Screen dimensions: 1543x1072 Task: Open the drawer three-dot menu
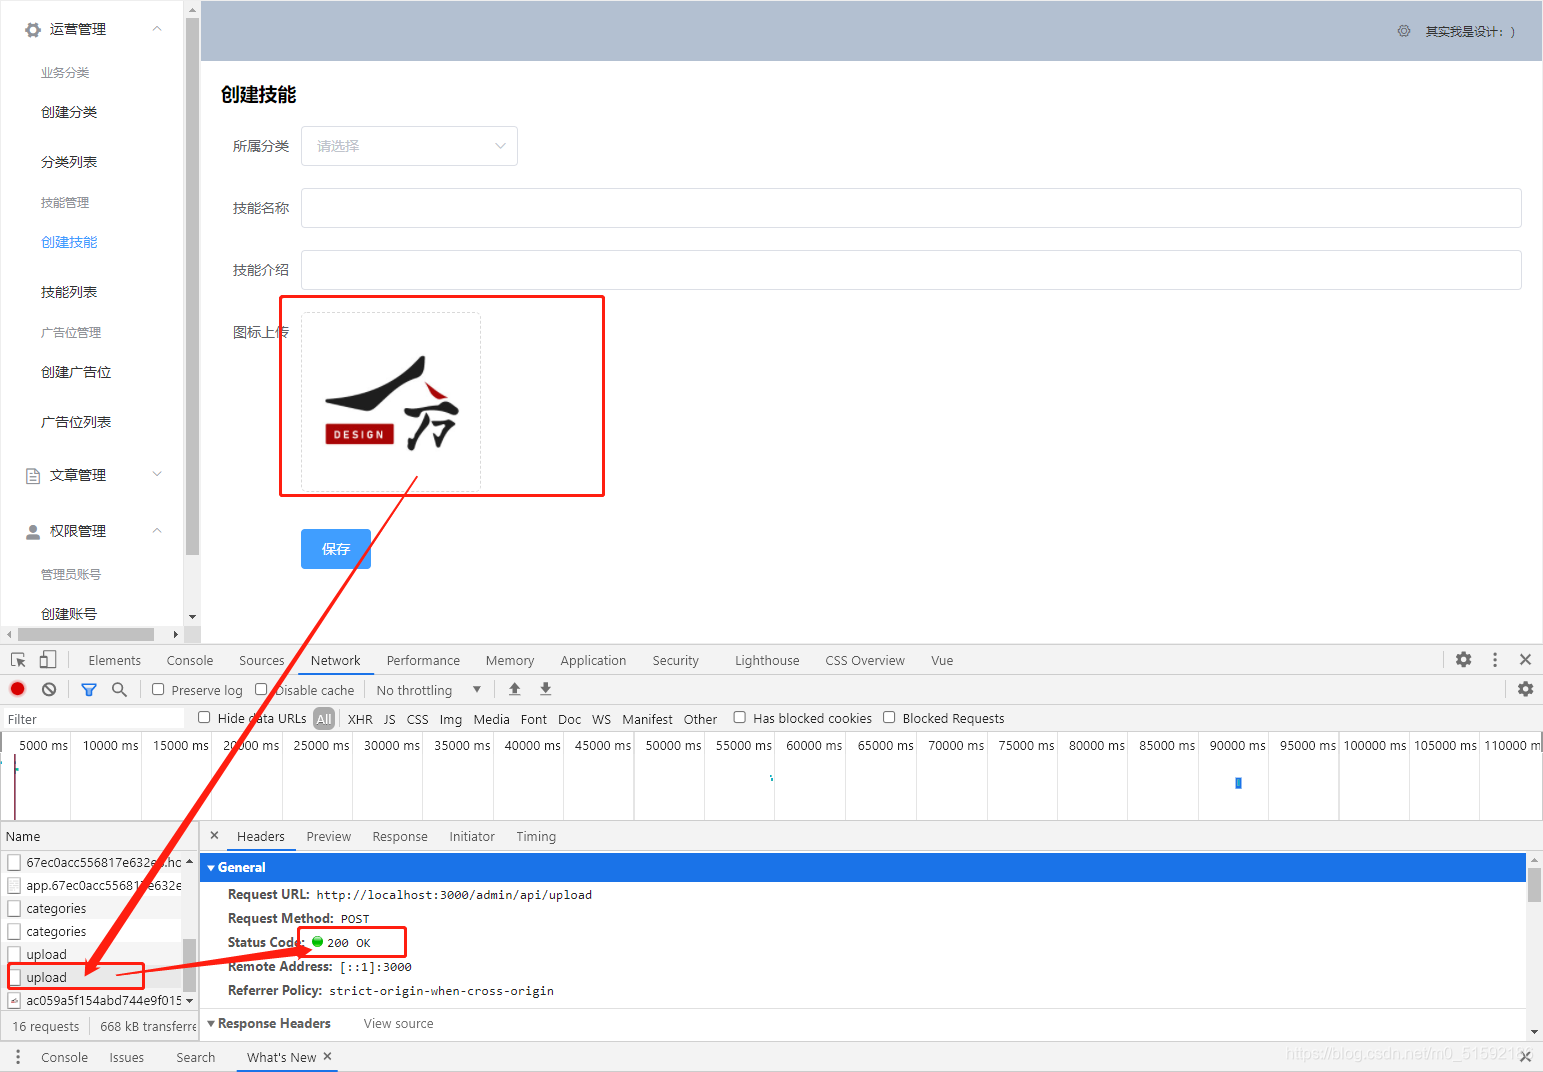18,1057
